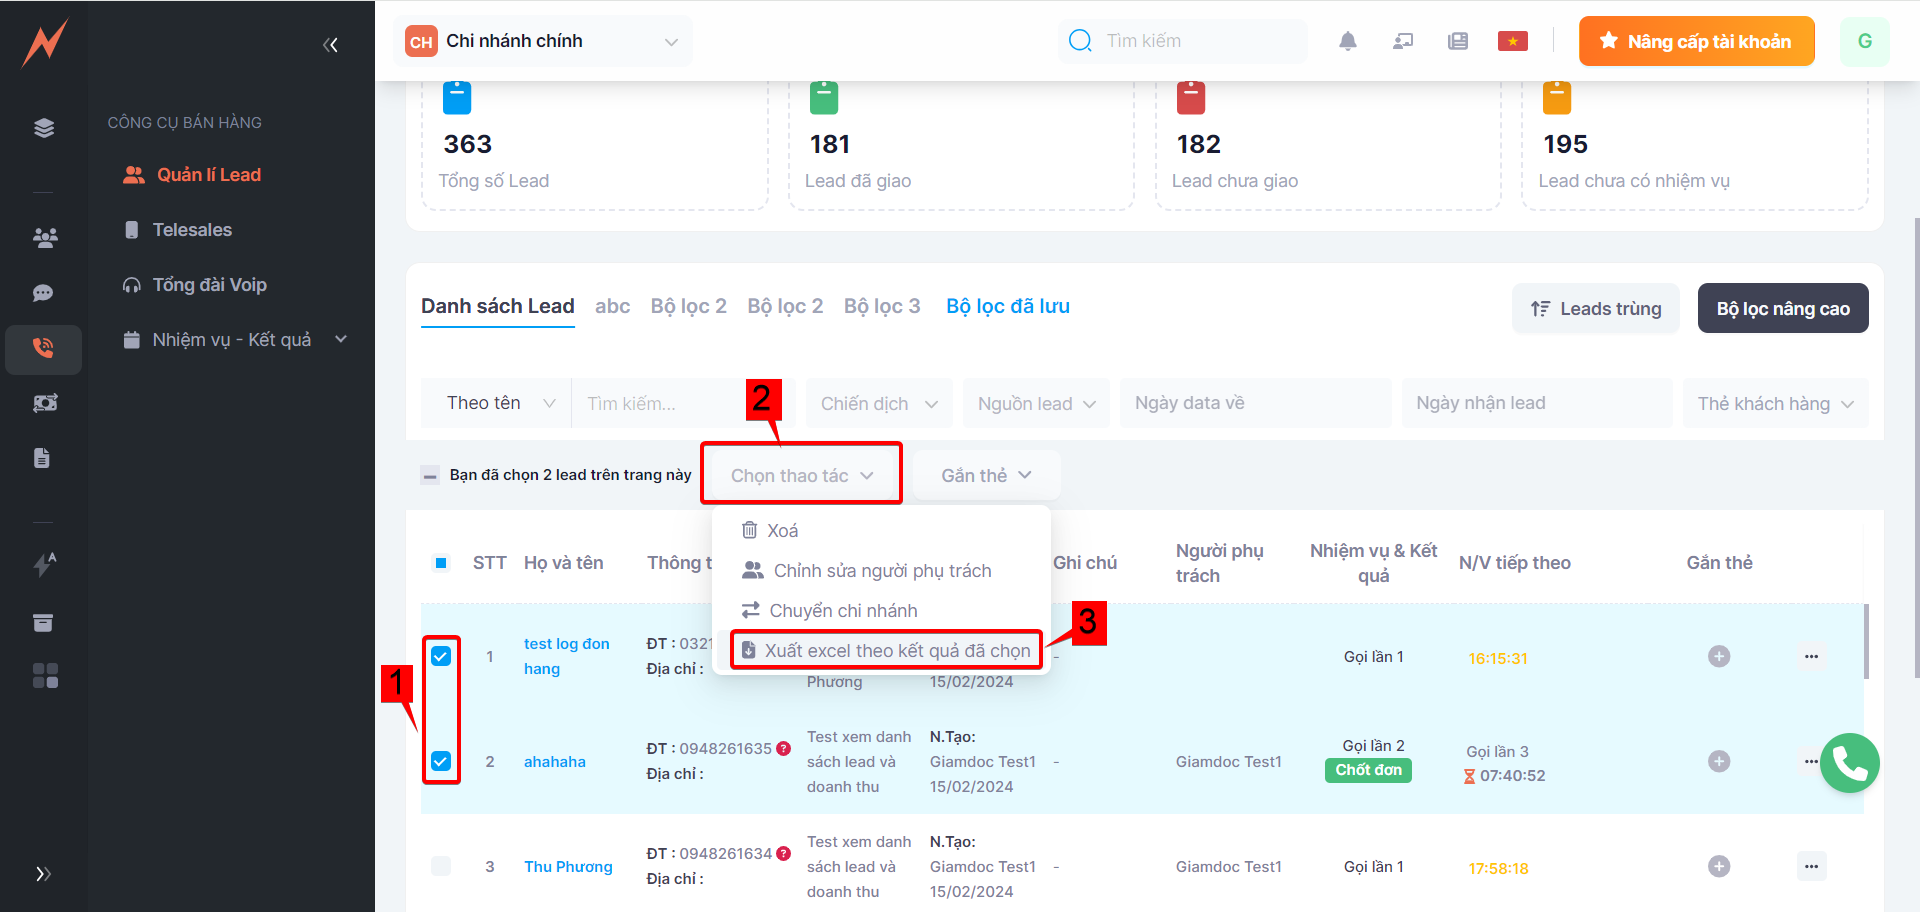Click the vertical page scrollbar
This screenshot has width=1920, height=912.
click(x=1915, y=450)
